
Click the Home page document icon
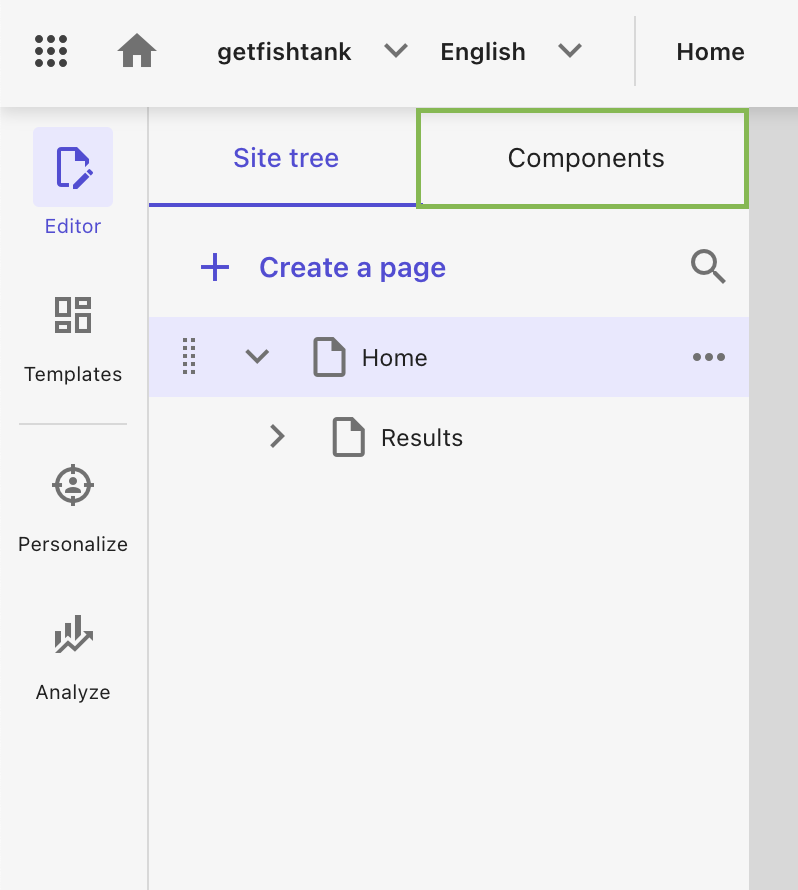(330, 356)
